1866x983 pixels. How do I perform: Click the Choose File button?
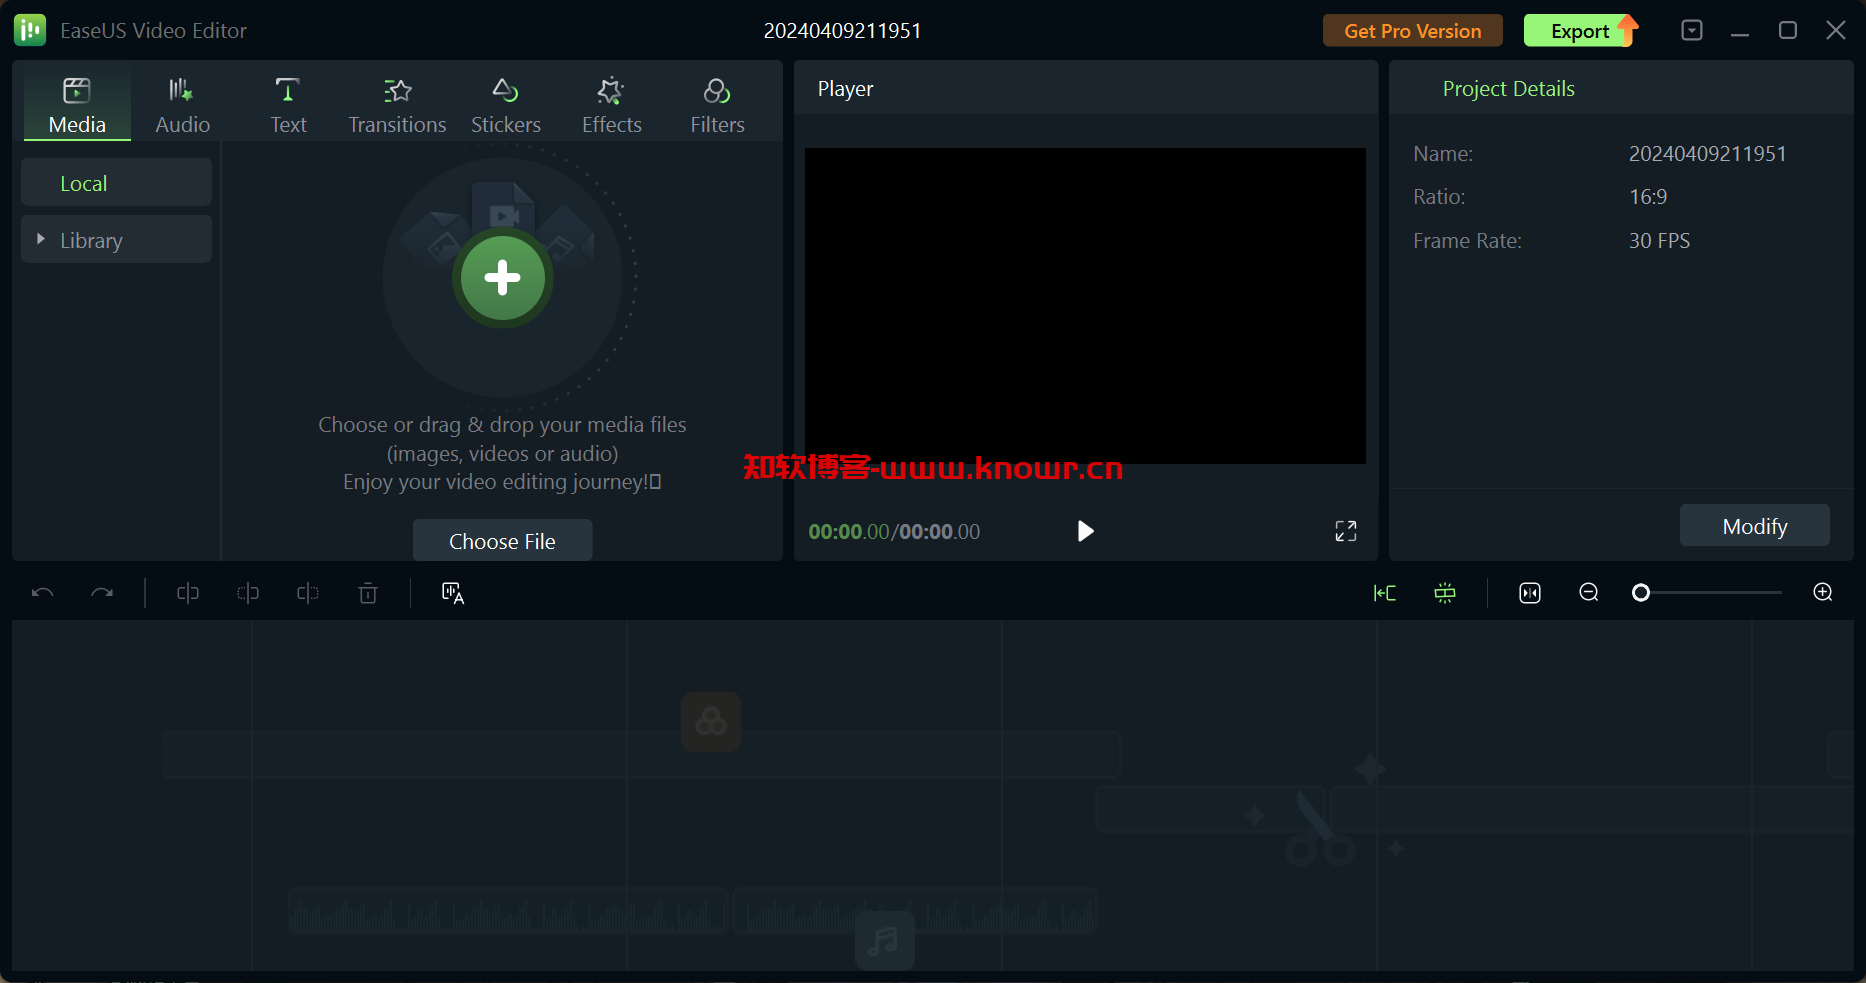[x=502, y=541]
